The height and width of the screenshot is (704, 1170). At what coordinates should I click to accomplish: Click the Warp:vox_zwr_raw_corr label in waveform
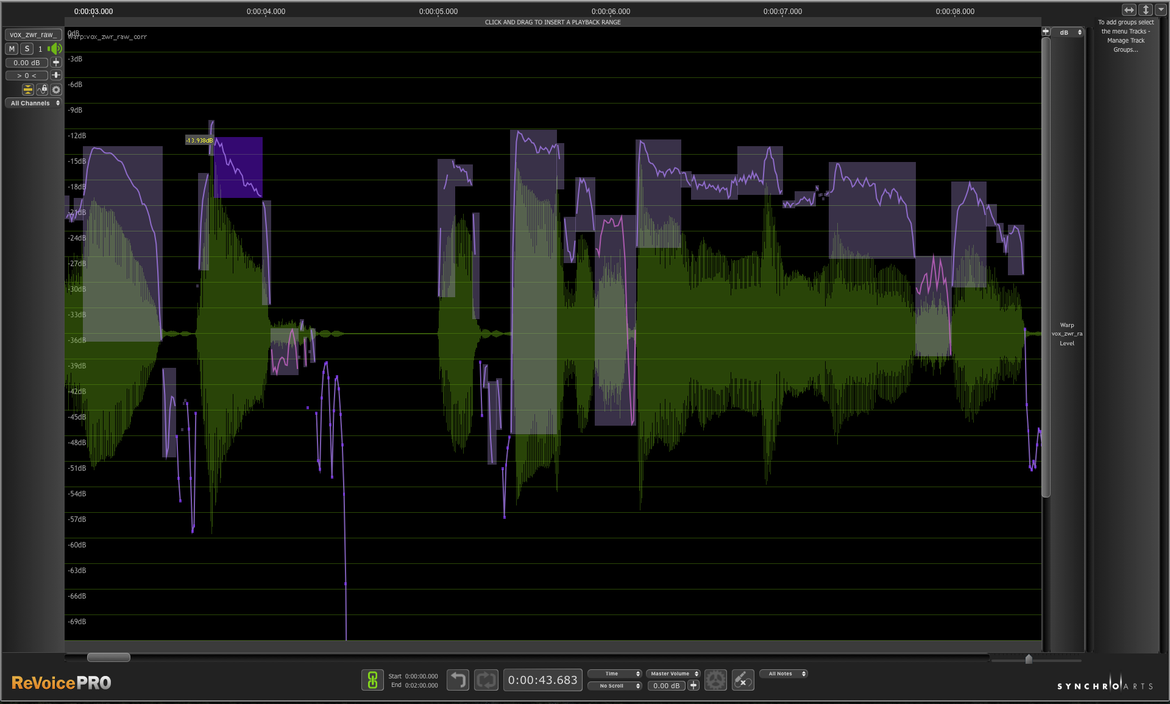[108, 36]
